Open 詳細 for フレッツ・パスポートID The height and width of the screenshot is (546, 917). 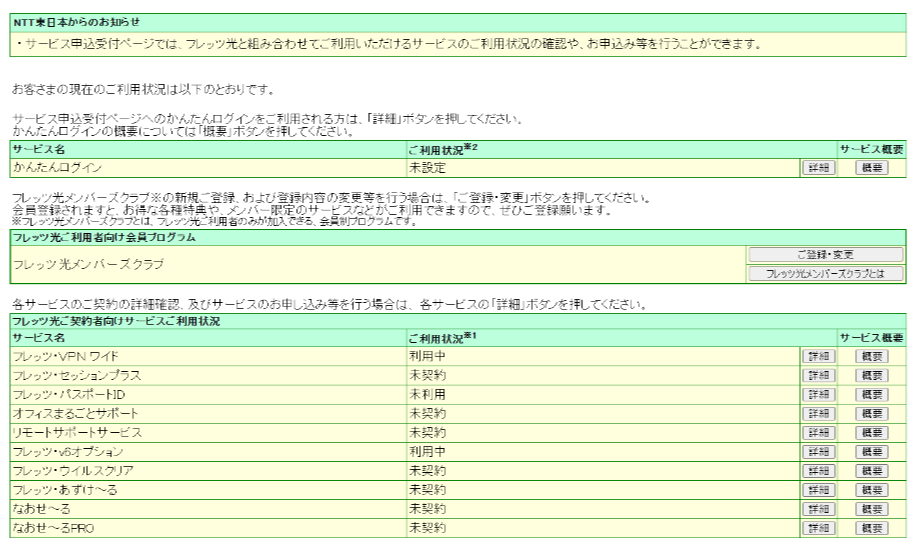click(x=819, y=395)
